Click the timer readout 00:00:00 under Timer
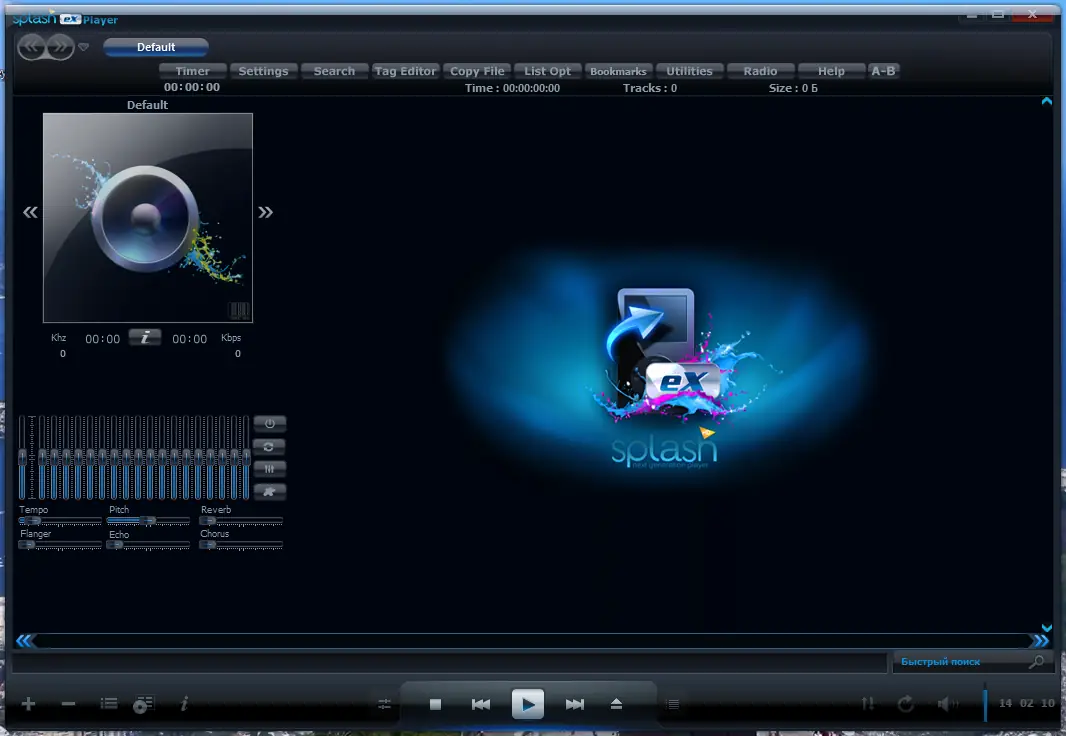 pos(192,87)
